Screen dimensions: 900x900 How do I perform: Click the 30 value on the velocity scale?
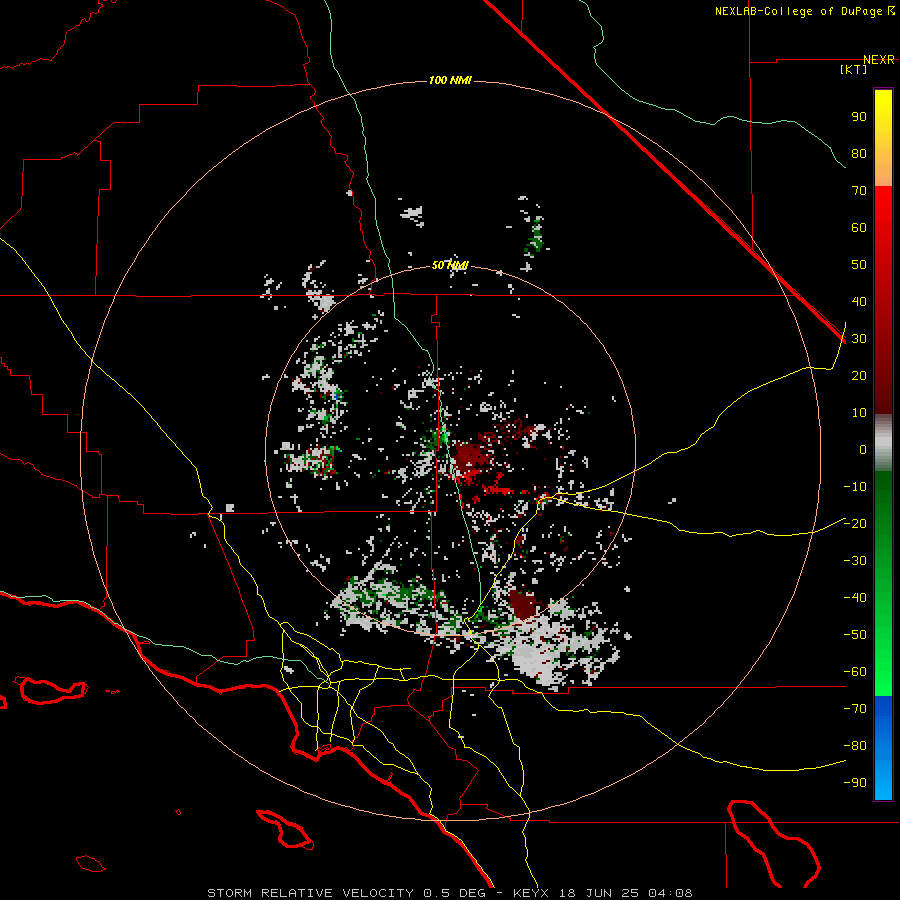[x=859, y=339]
